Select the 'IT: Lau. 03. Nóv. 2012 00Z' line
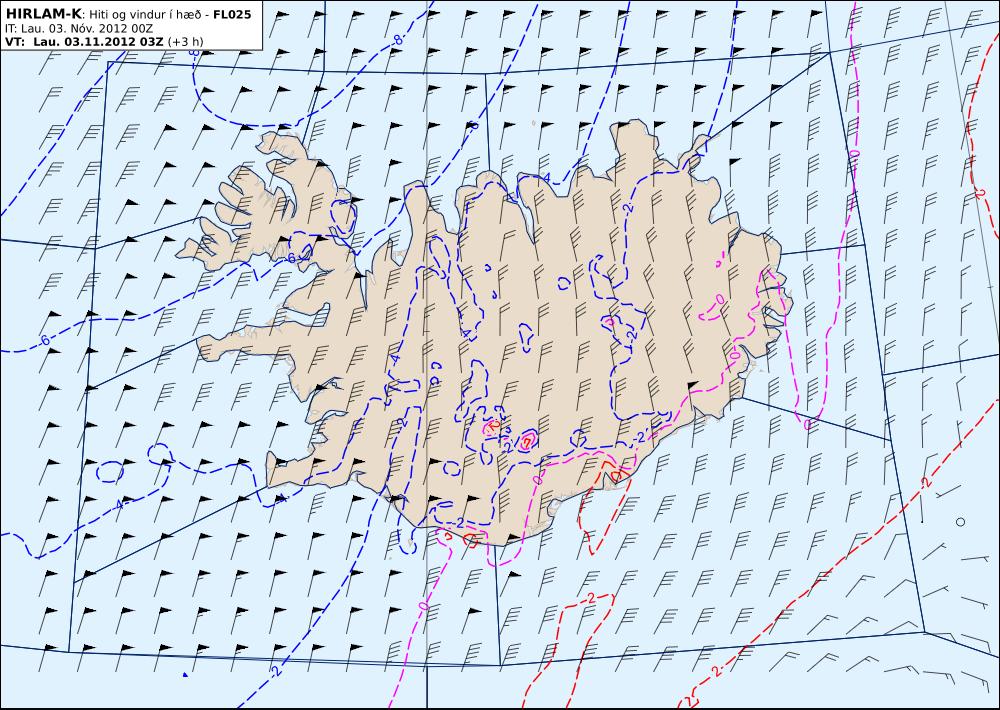This screenshot has height=710, width=1000. click(78, 28)
